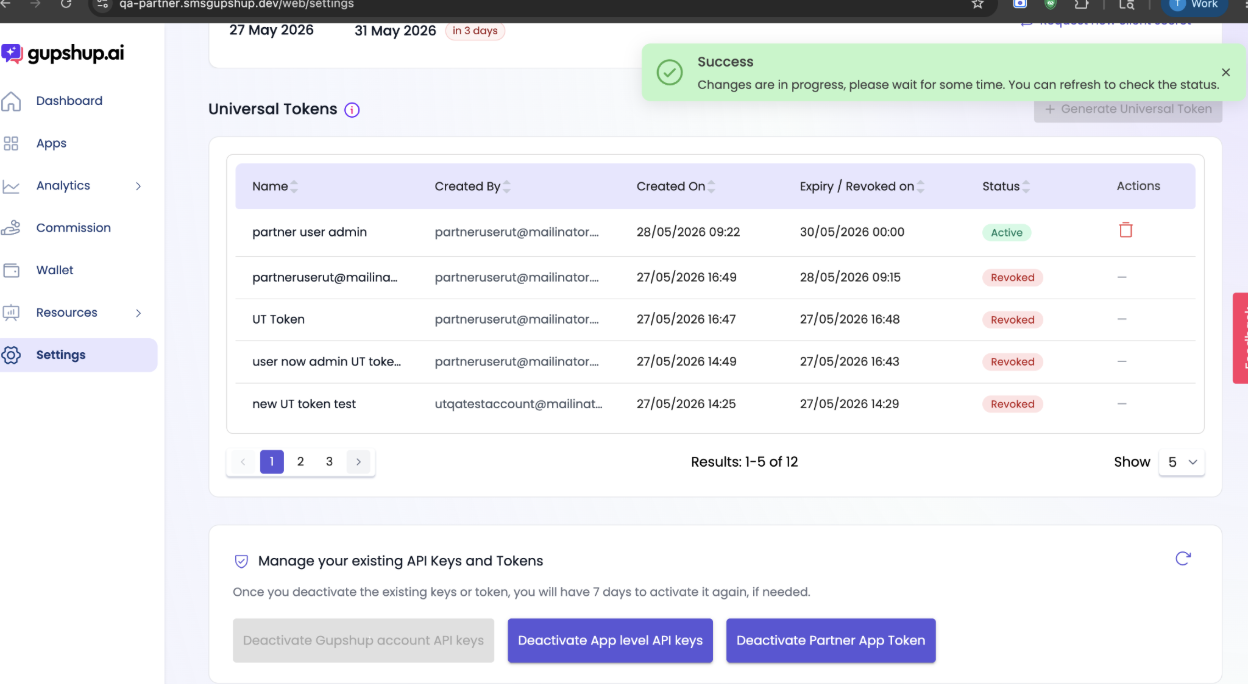Screen dimensions: 1254x684
Task: Open the Apps grid icon
Action: pyautogui.click(x=11, y=143)
